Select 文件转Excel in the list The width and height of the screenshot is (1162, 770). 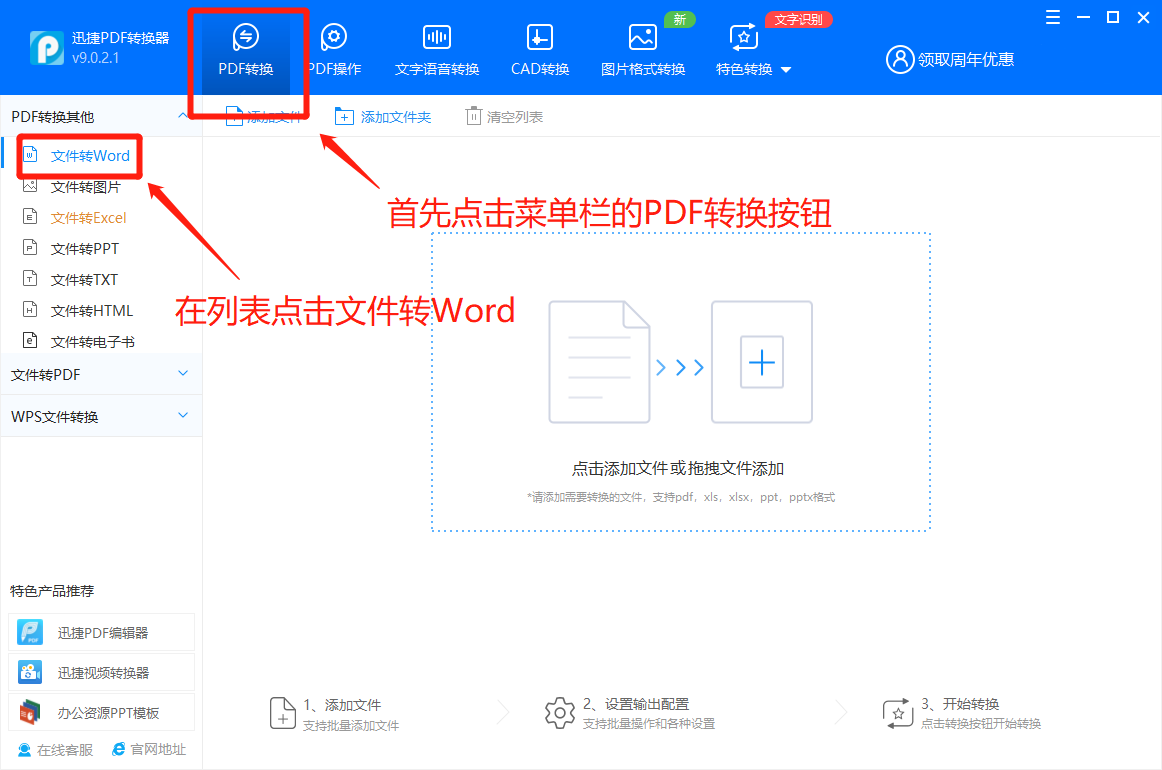[88, 218]
